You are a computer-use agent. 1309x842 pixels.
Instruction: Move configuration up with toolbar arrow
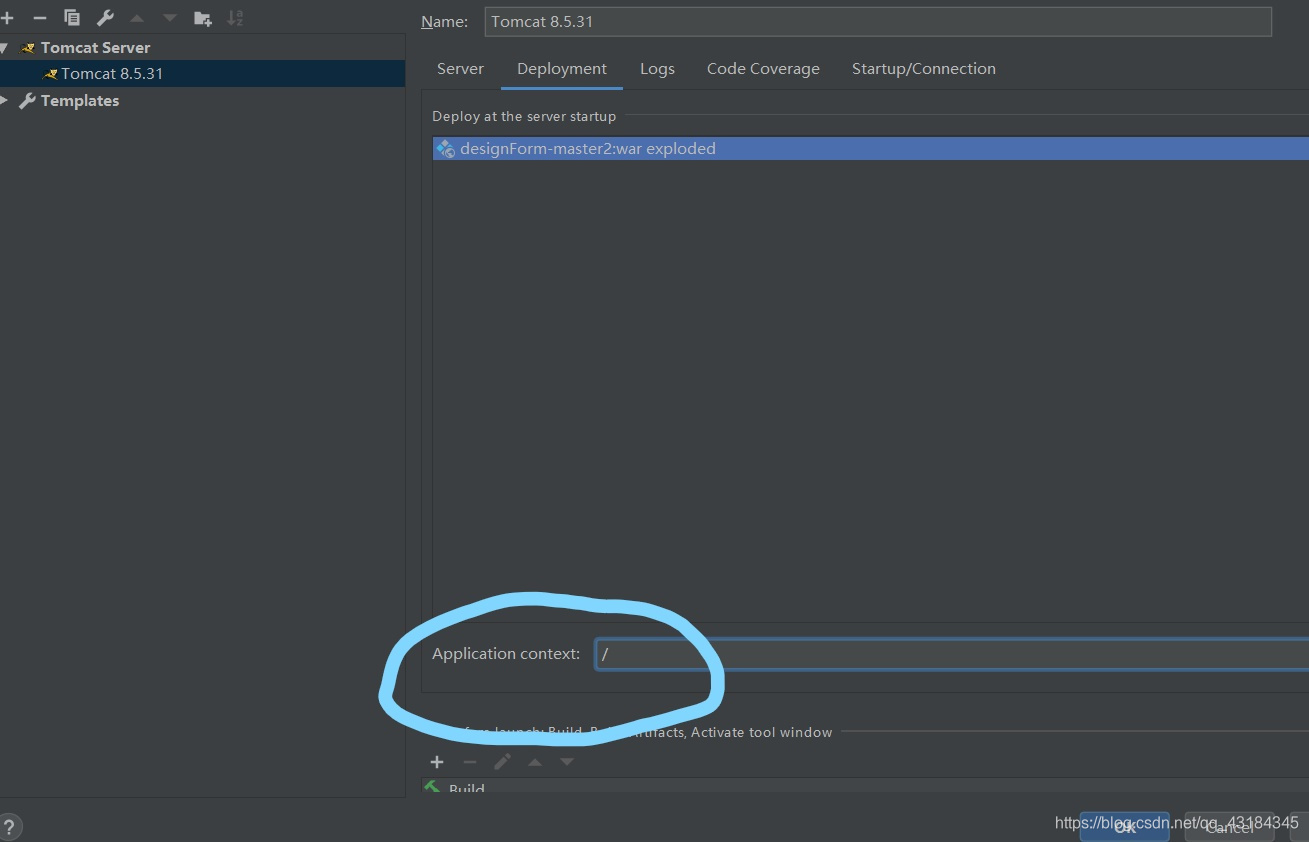137,18
